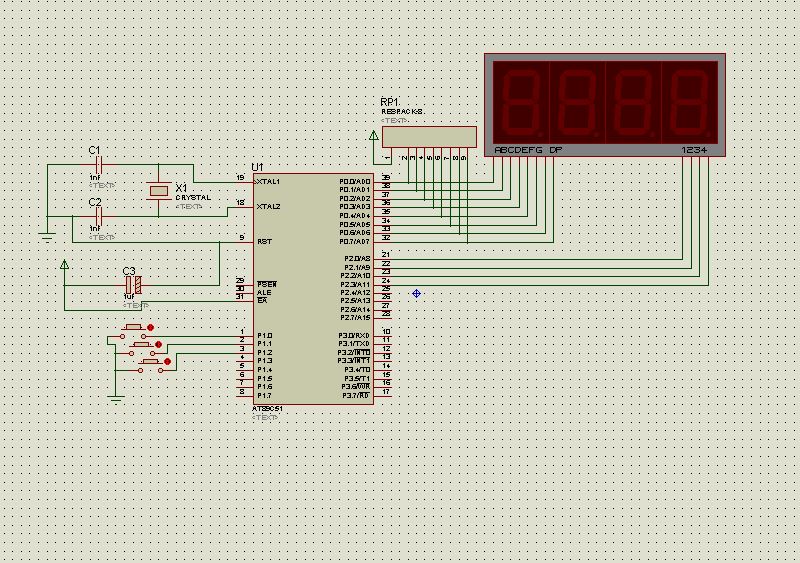This screenshot has width=800, height=563.
Task: Click the 'RP1' reference label
Action: click(x=390, y=102)
